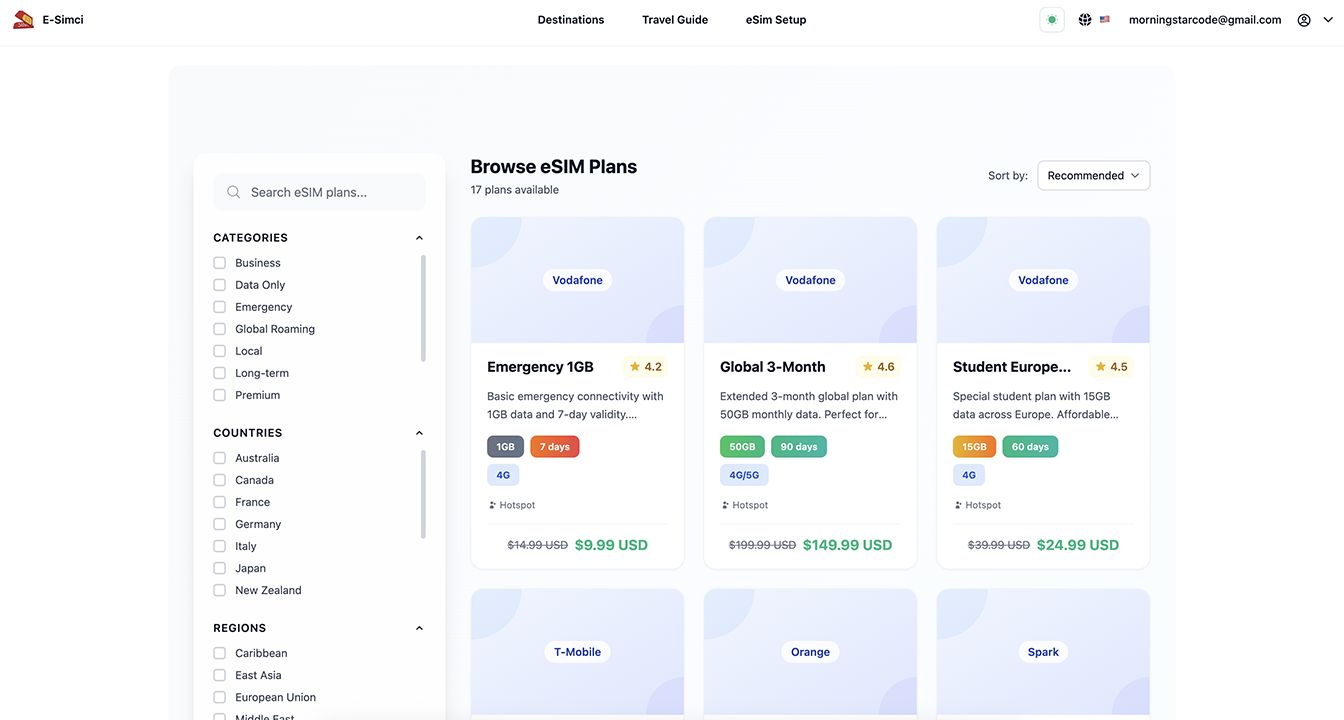1344x720 pixels.
Task: Collapse the Countries section
Action: [x=419, y=433]
